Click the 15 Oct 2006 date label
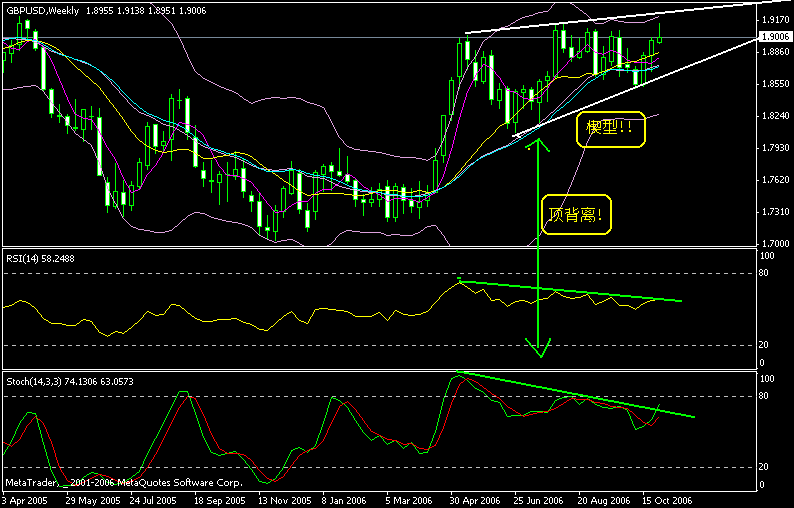The image size is (794, 508). (667, 501)
